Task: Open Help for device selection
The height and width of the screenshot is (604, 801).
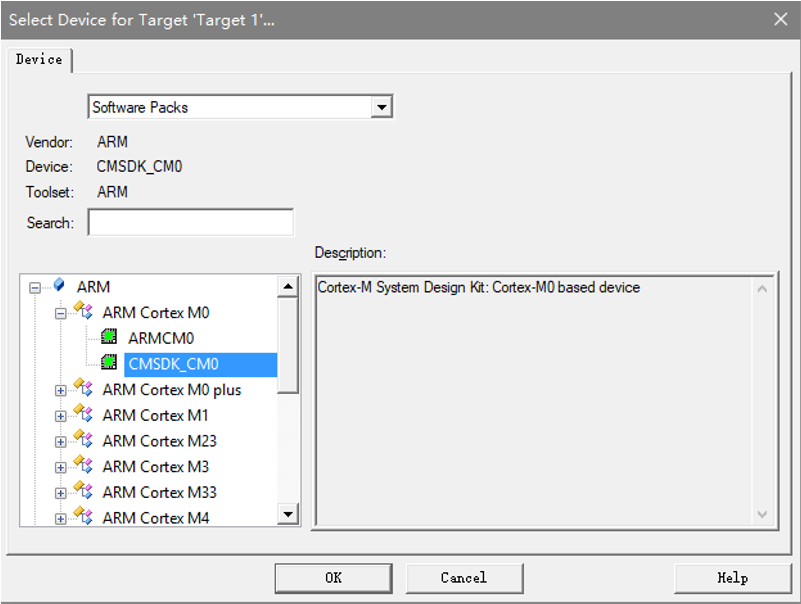Action: pos(732,578)
